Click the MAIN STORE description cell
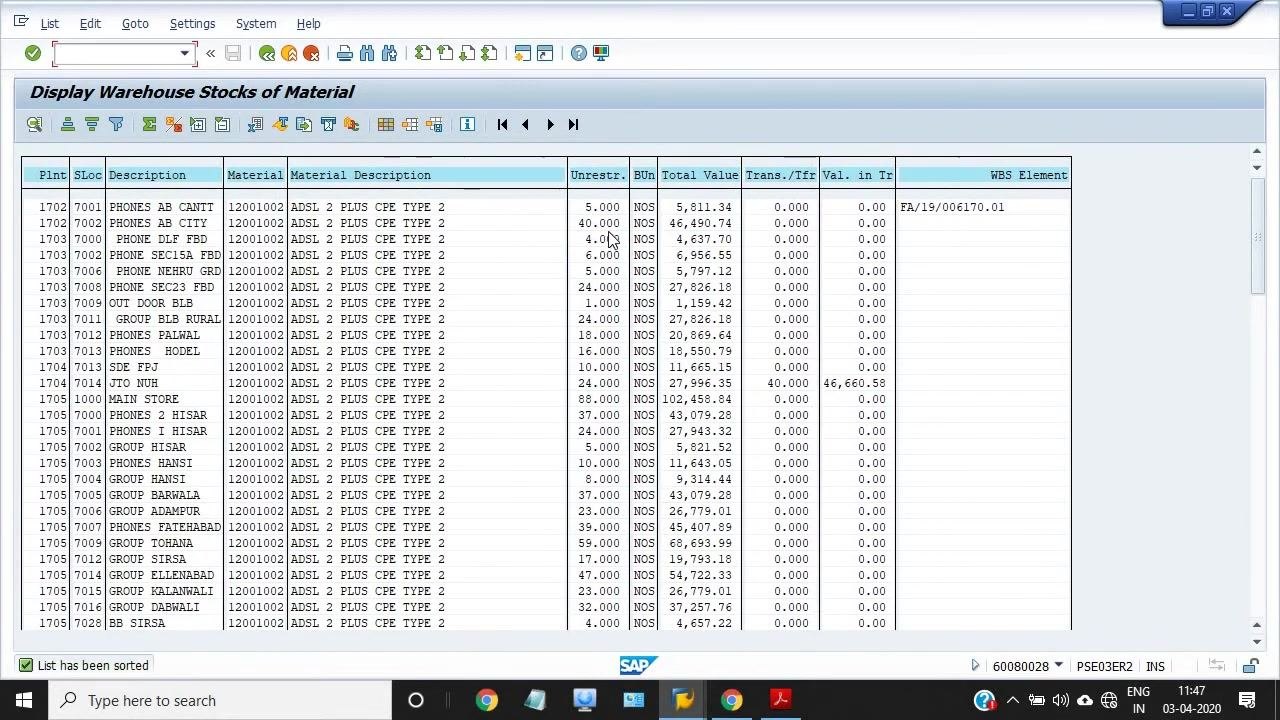 tap(144, 399)
